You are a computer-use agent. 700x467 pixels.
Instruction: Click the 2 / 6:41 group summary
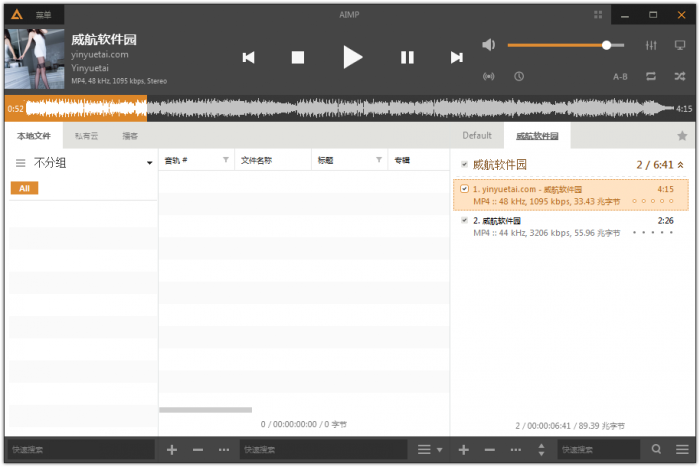(654, 165)
